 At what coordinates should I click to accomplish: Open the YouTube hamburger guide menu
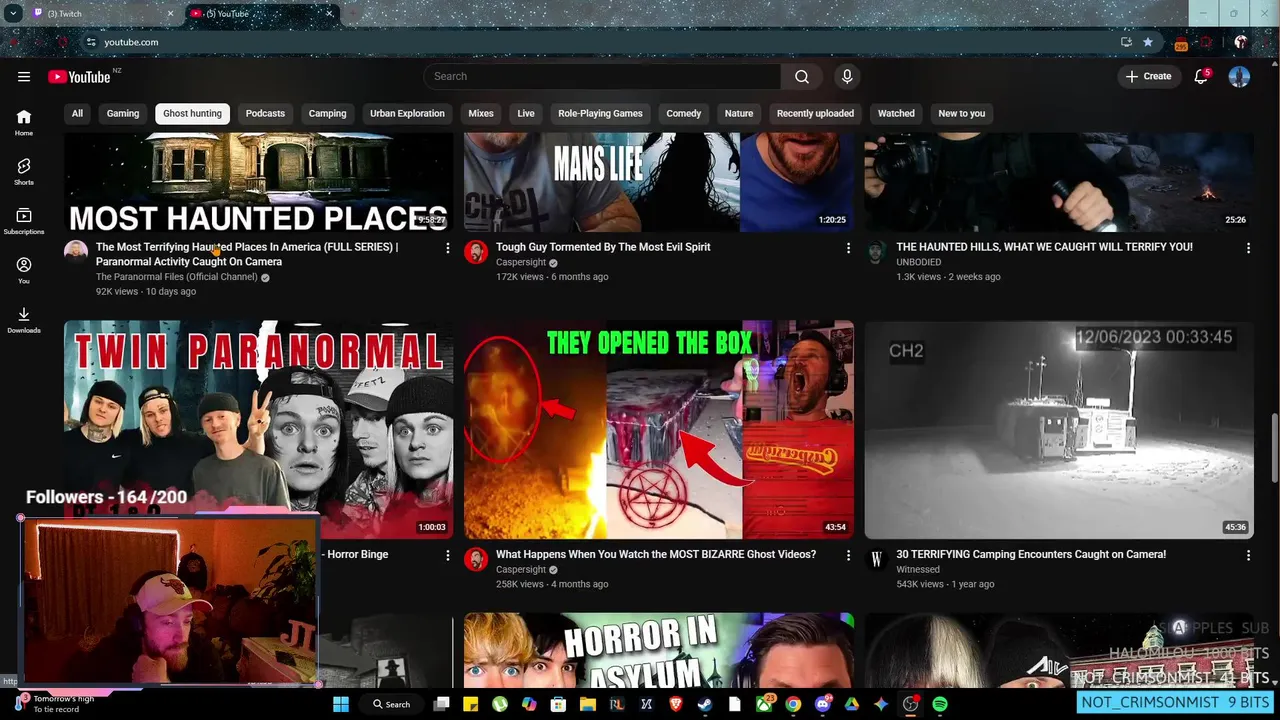24,76
